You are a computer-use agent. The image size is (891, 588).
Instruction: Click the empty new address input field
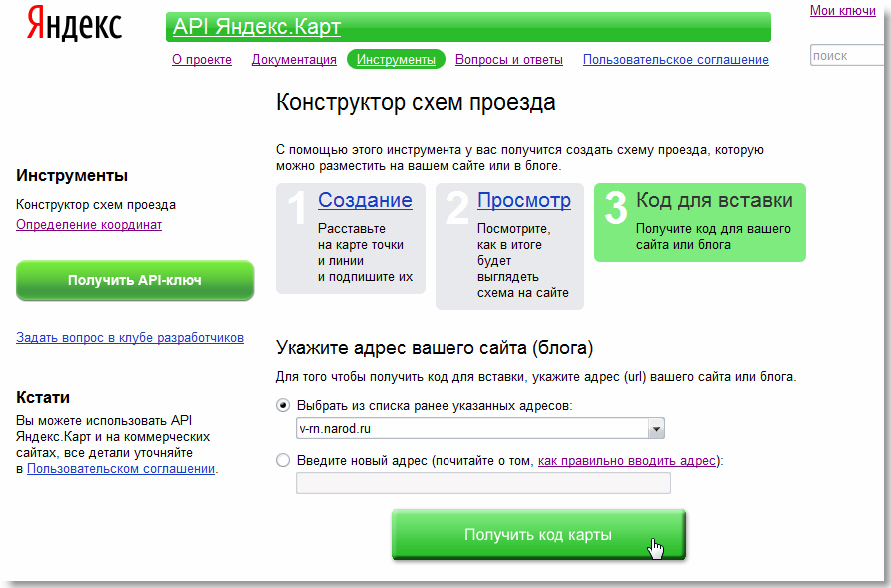[483, 483]
